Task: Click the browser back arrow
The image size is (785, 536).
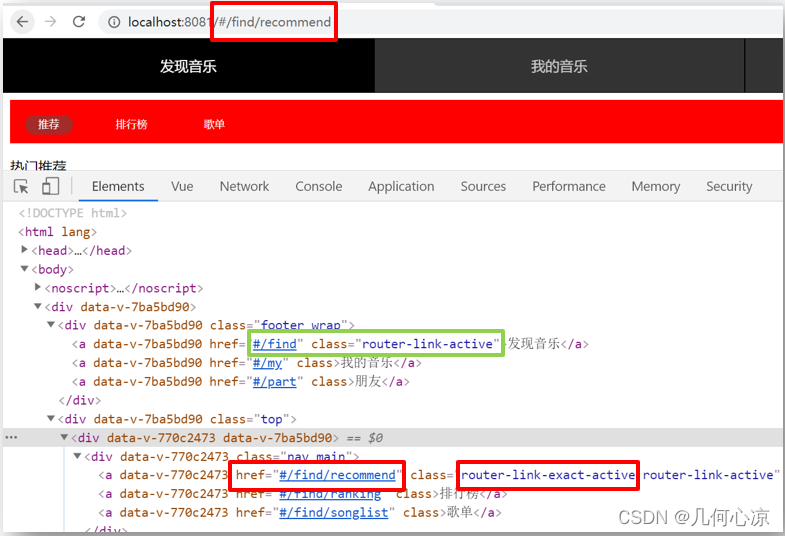Action: (x=23, y=22)
